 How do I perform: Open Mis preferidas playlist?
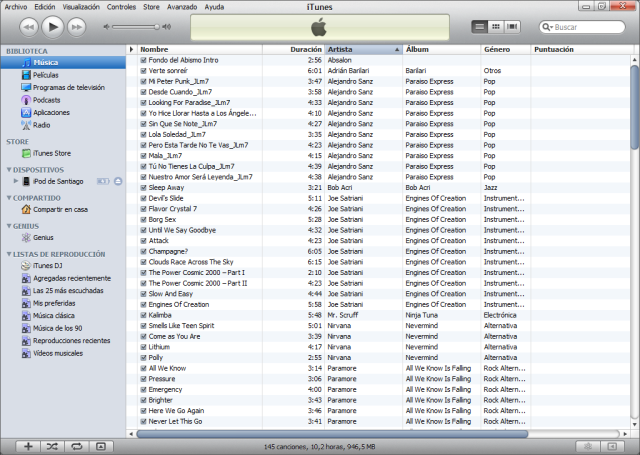click(49, 303)
